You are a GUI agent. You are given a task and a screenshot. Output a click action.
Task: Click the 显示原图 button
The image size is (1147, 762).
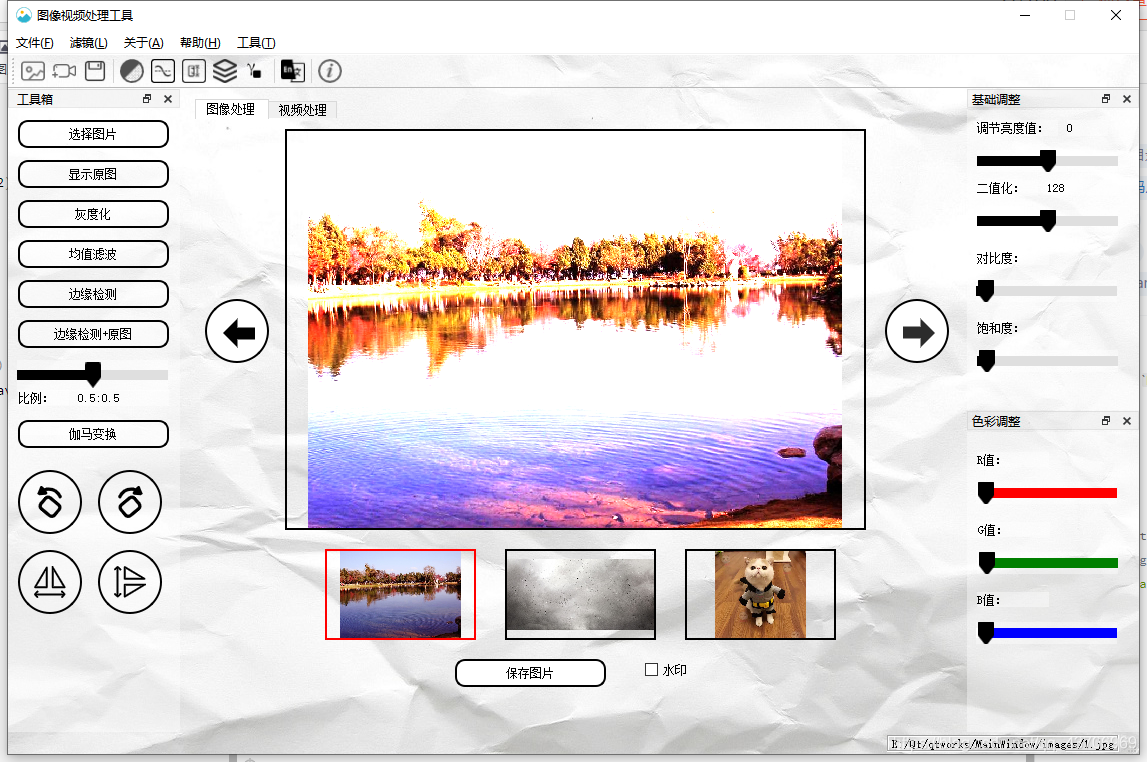pyautogui.click(x=93, y=175)
